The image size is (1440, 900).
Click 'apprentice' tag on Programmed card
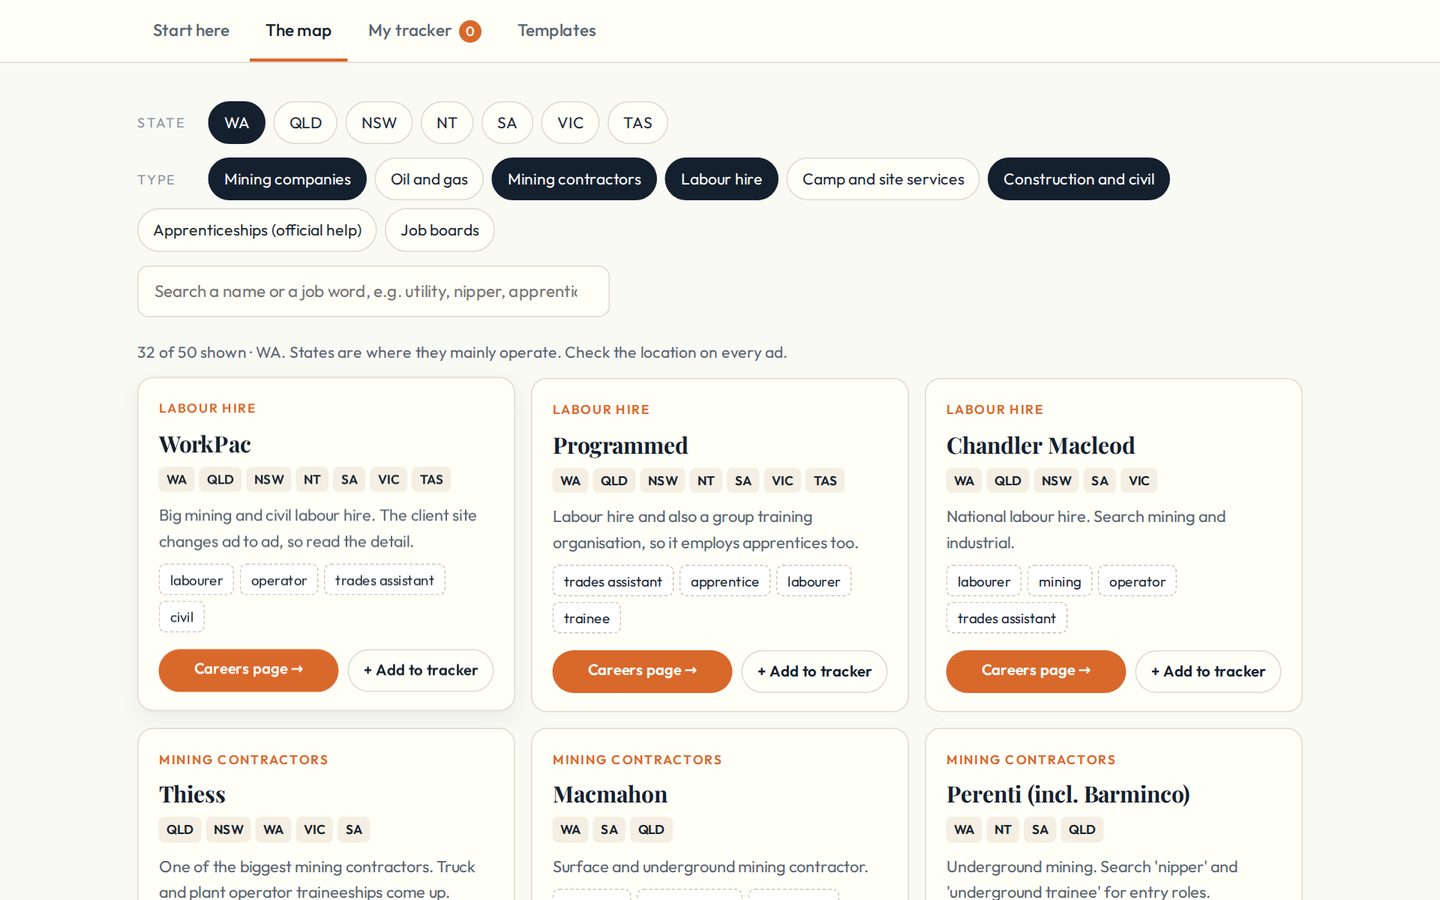tap(725, 582)
